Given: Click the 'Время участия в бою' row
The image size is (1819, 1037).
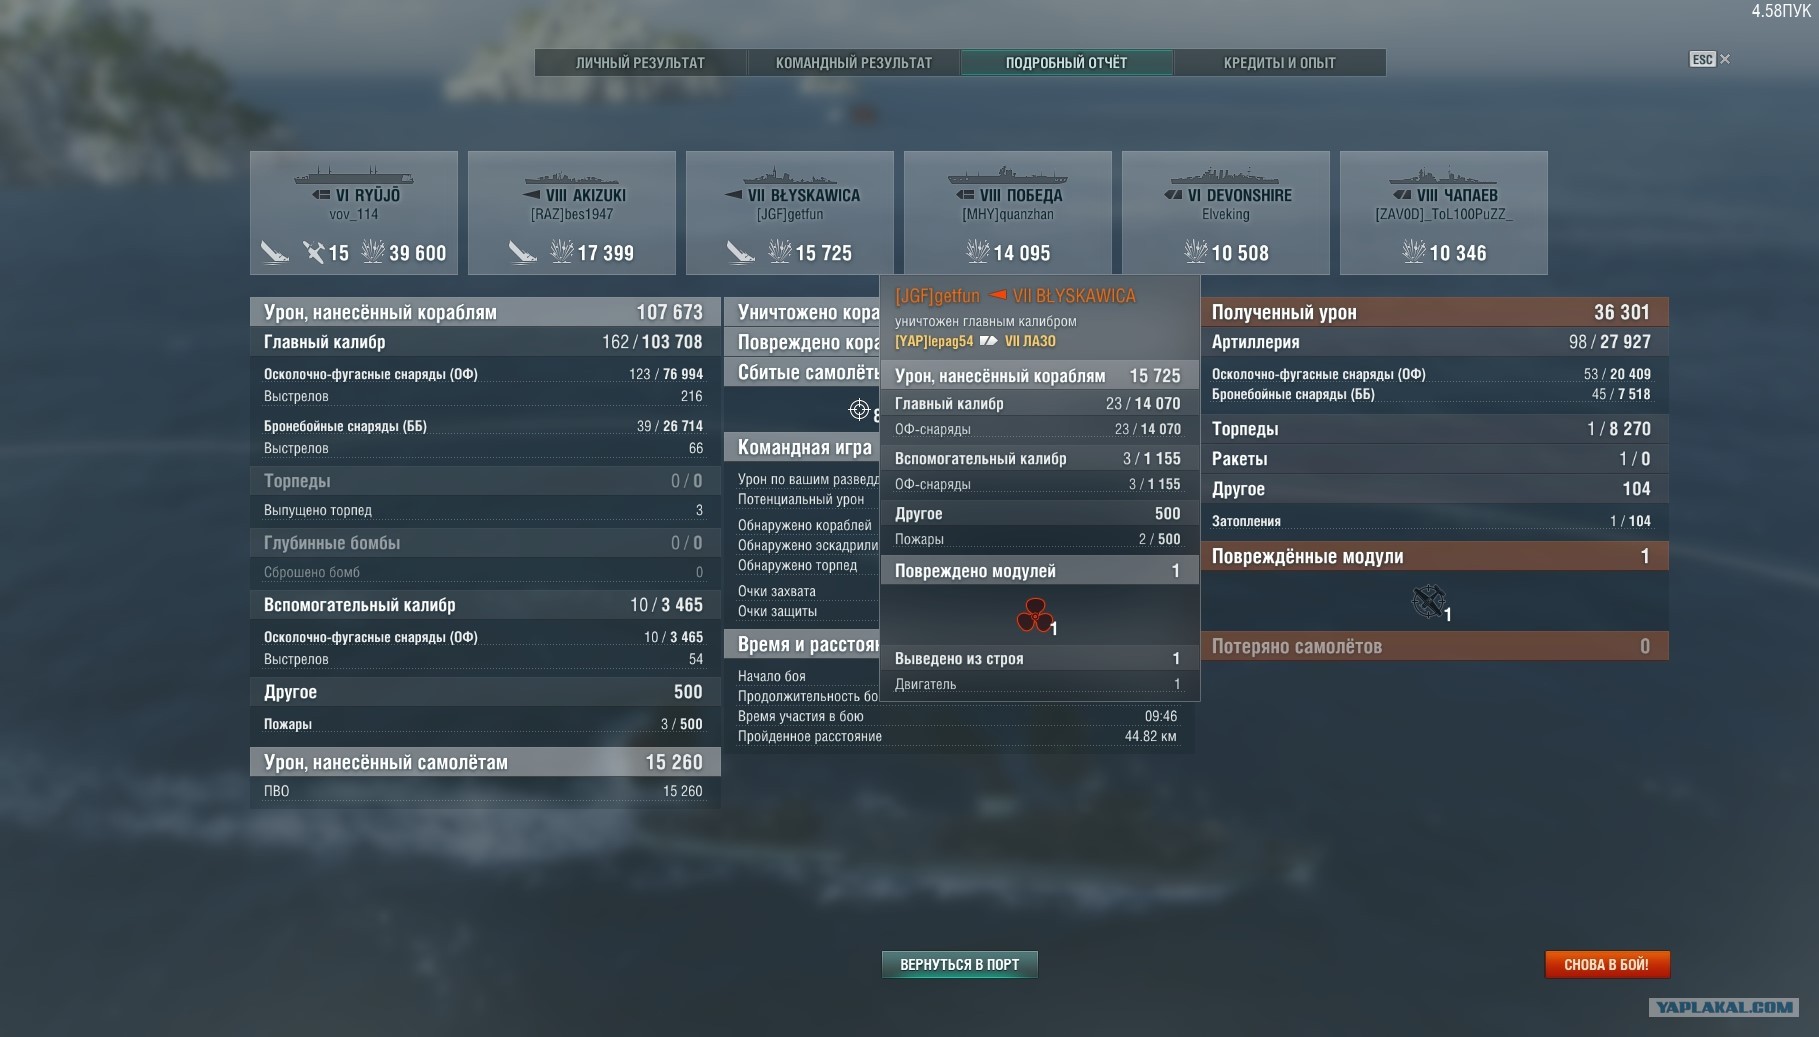Looking at the screenshot, I should tap(958, 716).
